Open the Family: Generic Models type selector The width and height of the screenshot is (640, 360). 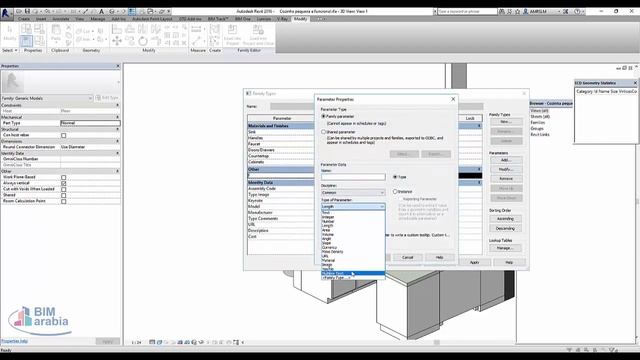(x=47, y=98)
